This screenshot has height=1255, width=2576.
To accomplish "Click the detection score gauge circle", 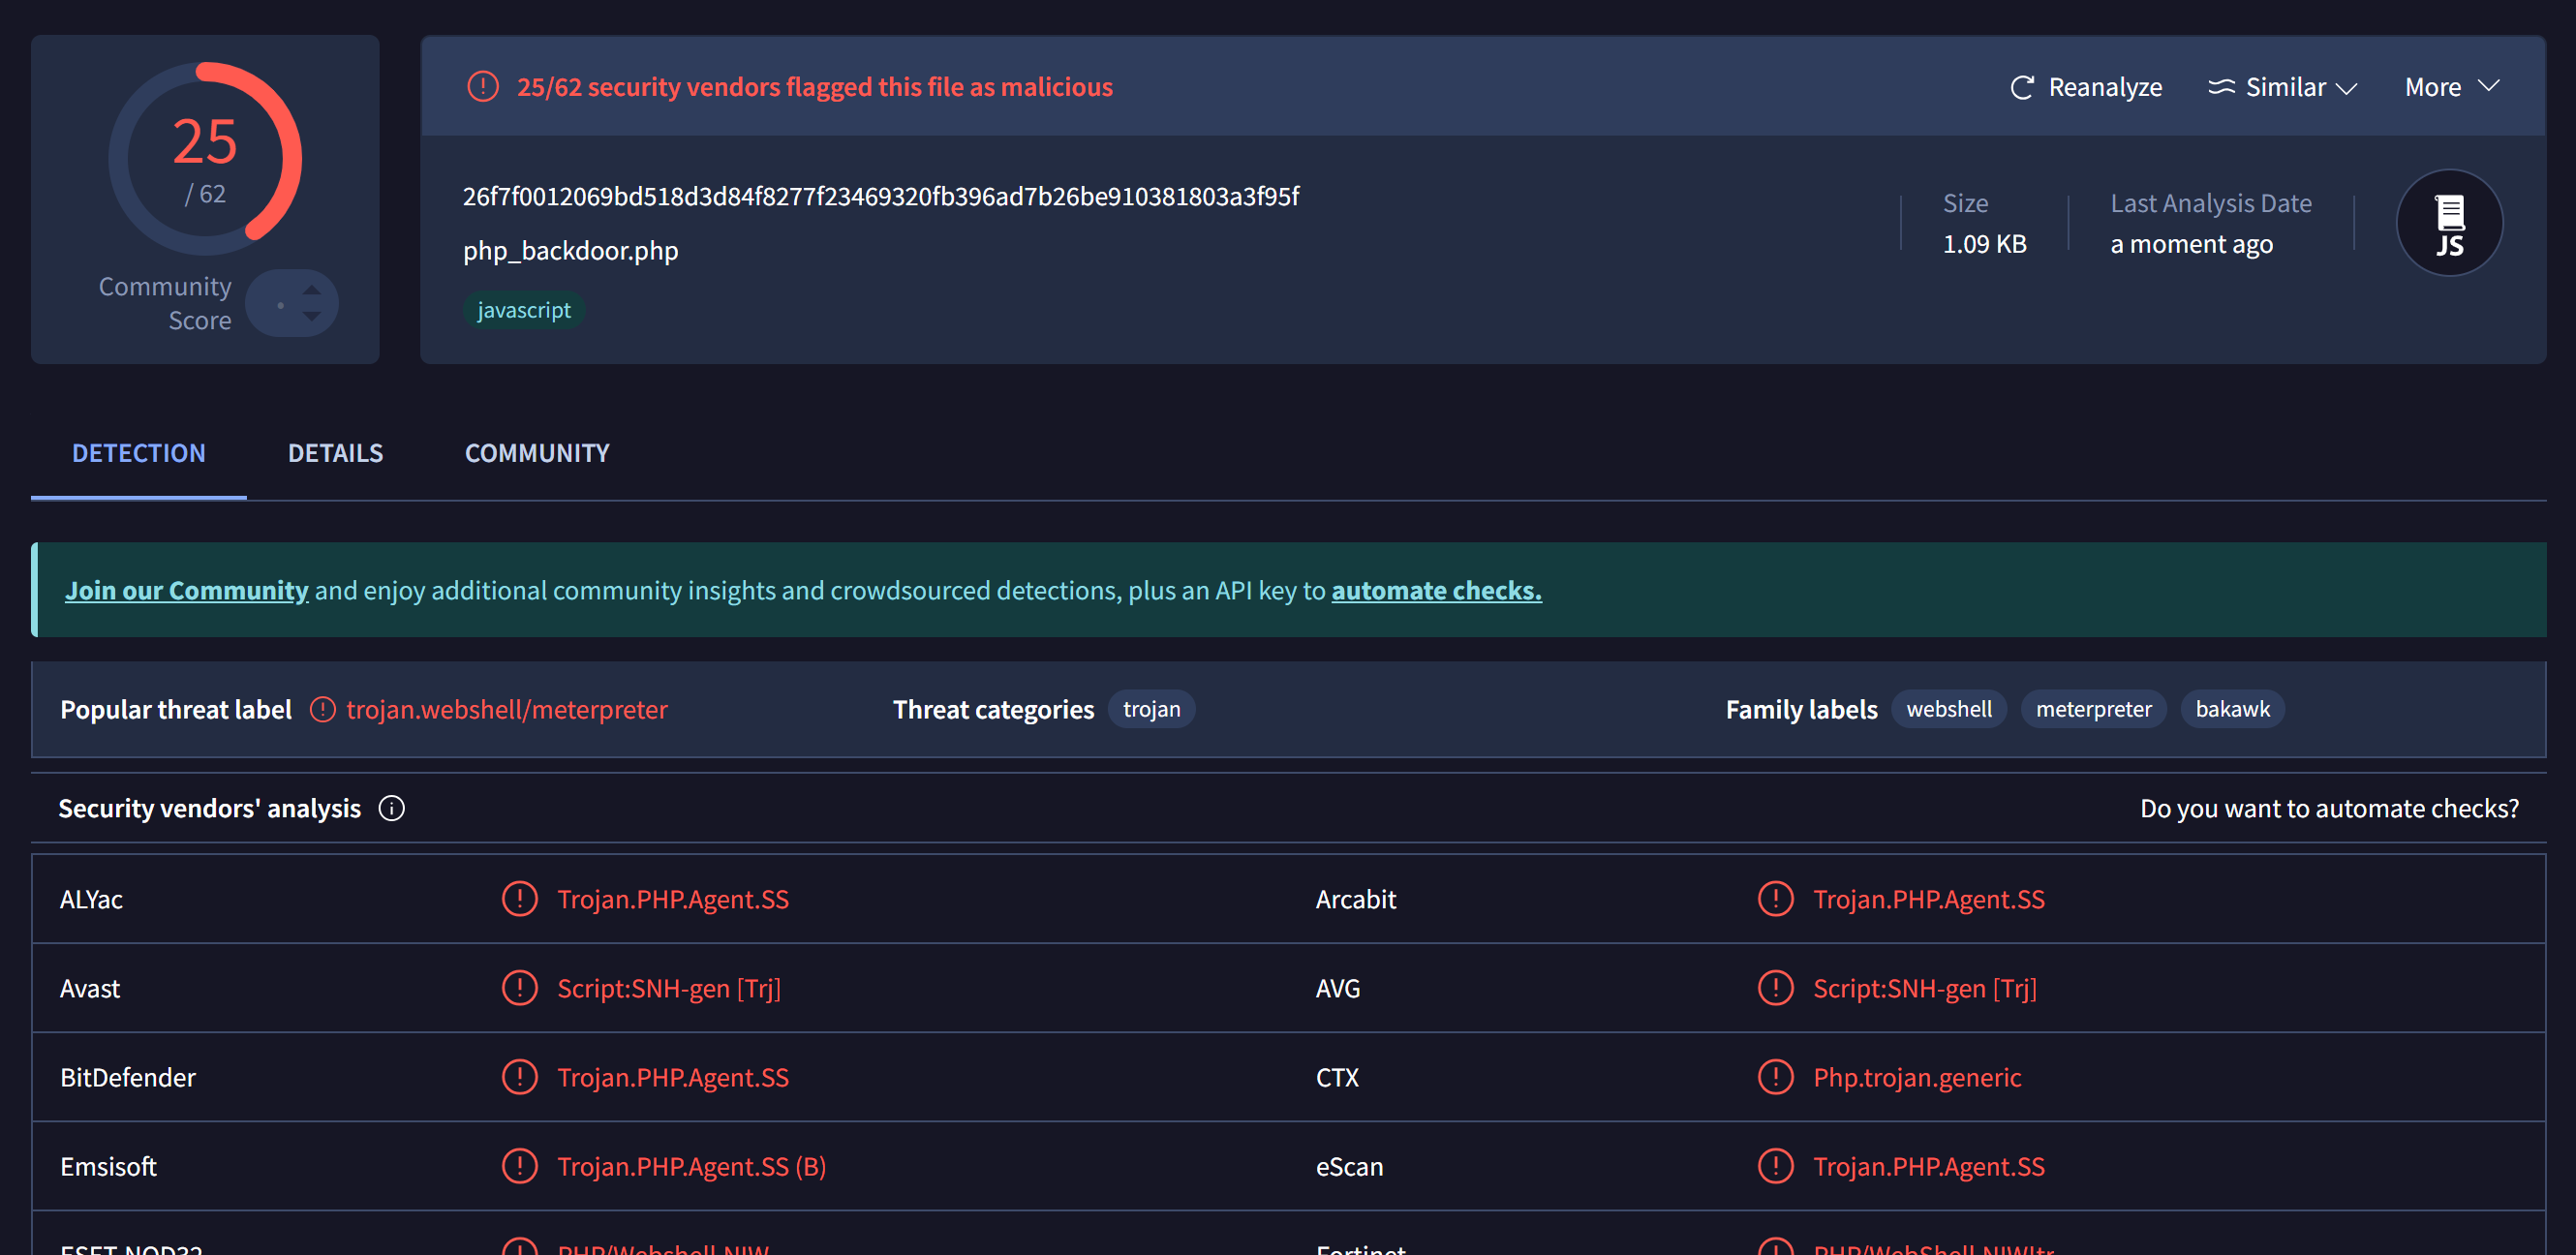I will coord(205,158).
